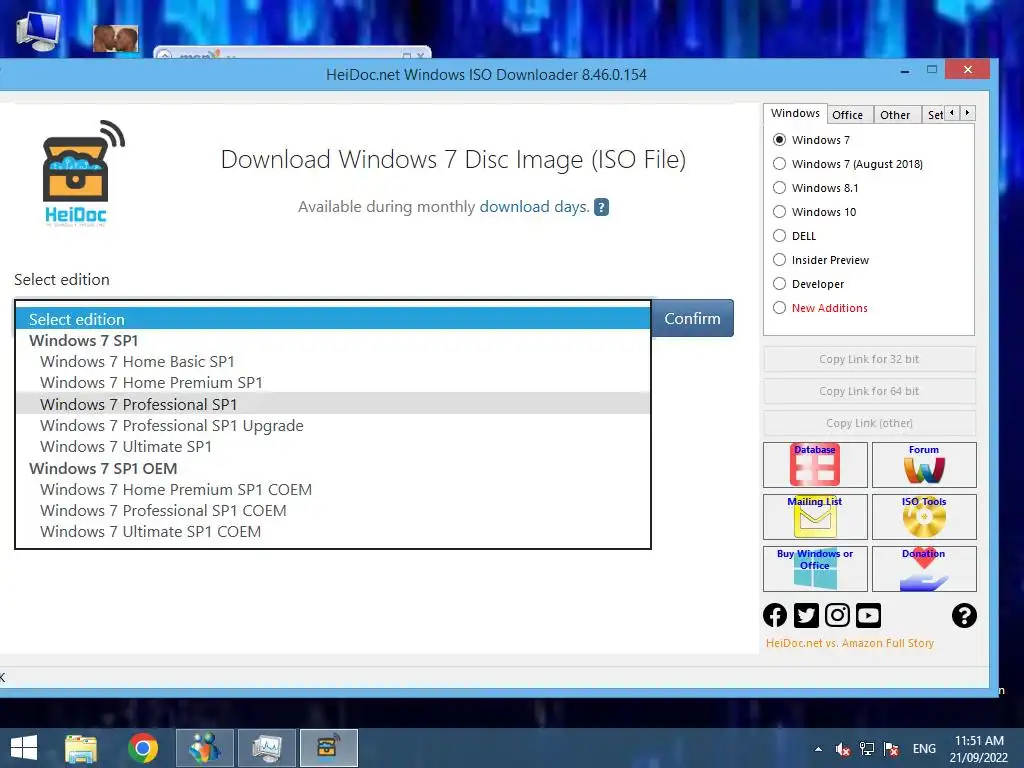Choose Windows 7 Home Premium SP1

333,383
